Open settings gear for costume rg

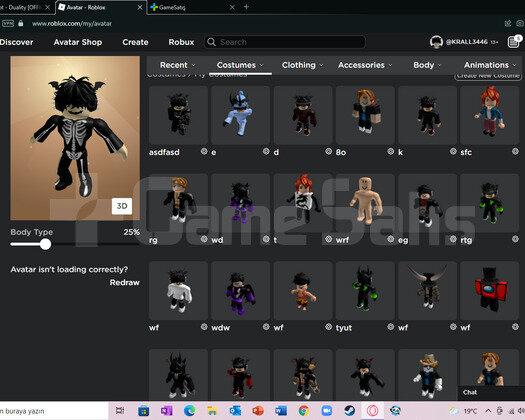pos(204,239)
